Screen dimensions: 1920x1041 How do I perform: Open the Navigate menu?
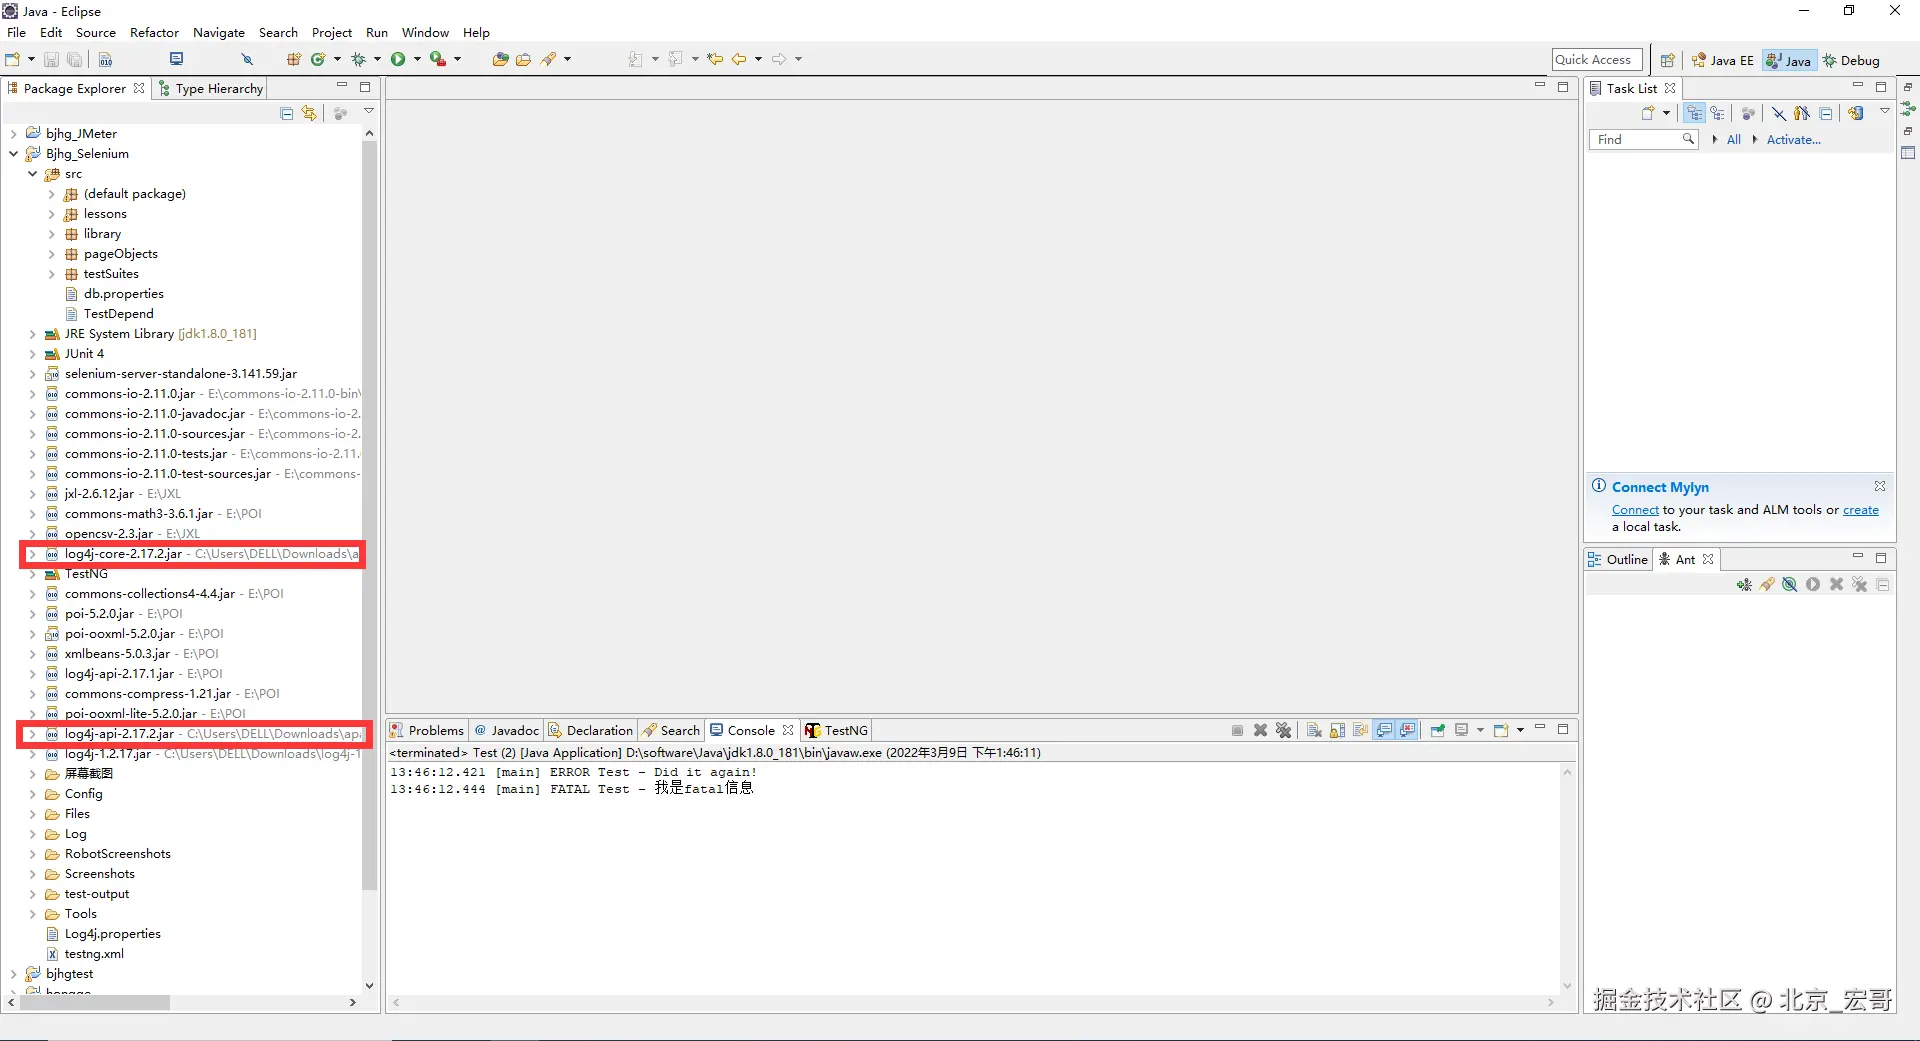[x=219, y=33]
